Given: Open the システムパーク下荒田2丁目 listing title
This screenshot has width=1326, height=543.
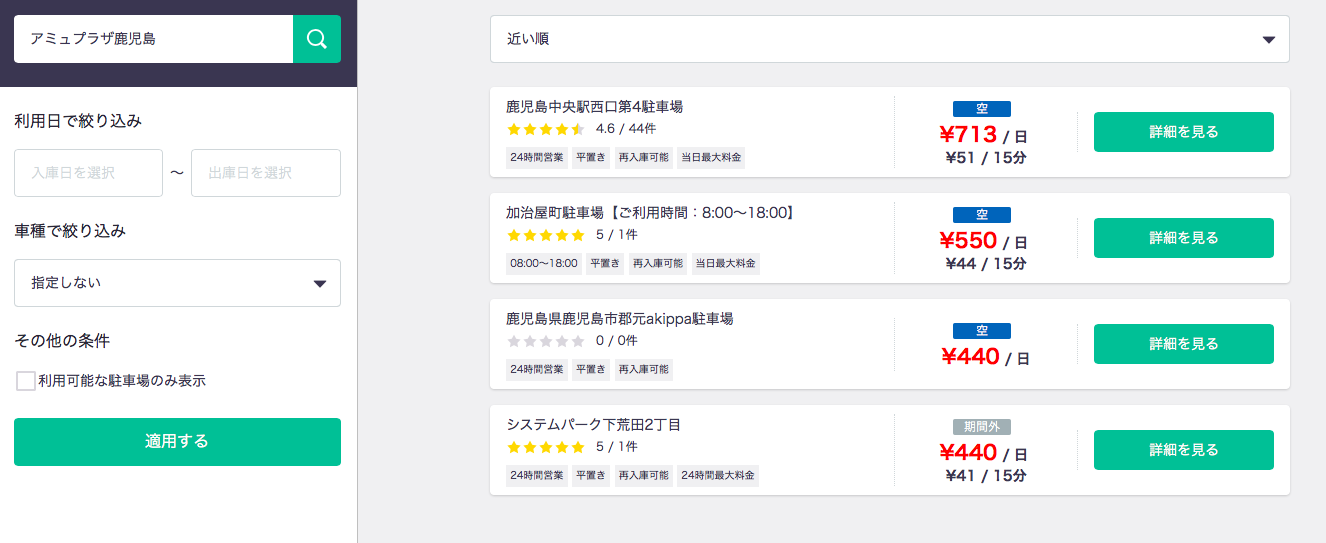Looking at the screenshot, I should [x=593, y=425].
